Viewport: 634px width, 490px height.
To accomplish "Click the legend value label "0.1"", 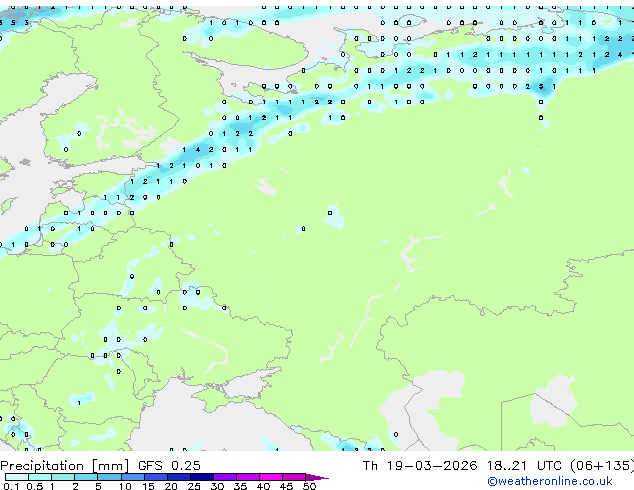I will (x=11, y=486).
